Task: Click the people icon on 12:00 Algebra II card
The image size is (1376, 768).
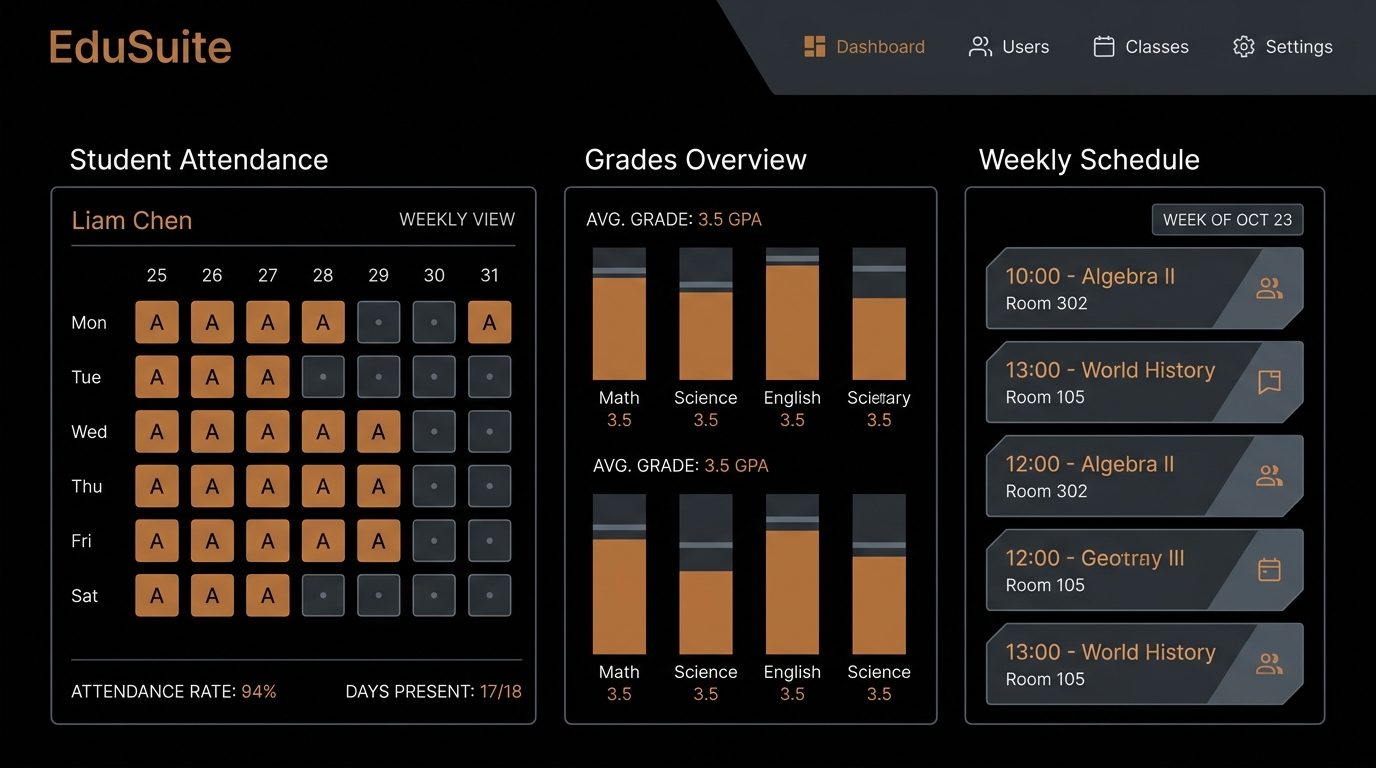Action: click(1269, 476)
